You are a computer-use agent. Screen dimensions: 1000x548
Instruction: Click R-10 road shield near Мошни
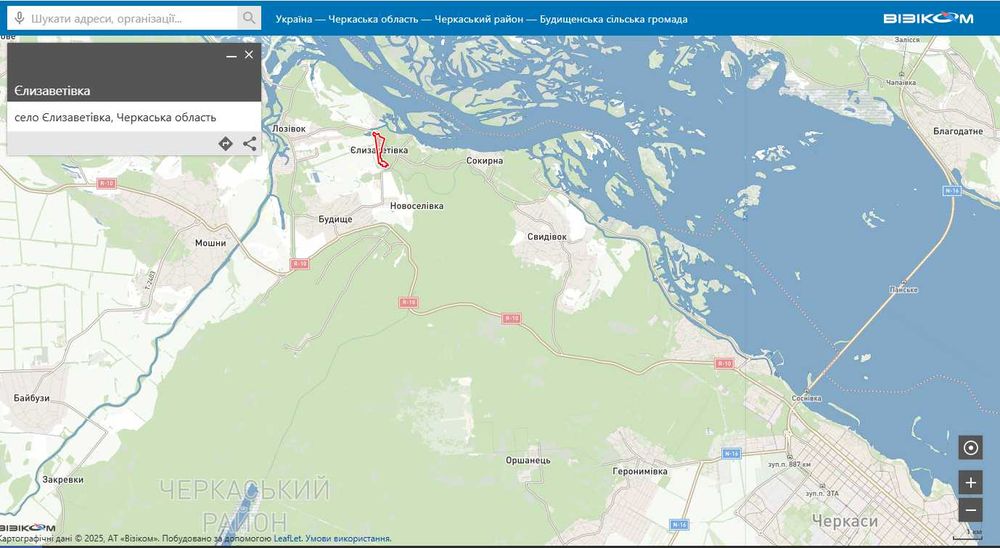pos(107,184)
